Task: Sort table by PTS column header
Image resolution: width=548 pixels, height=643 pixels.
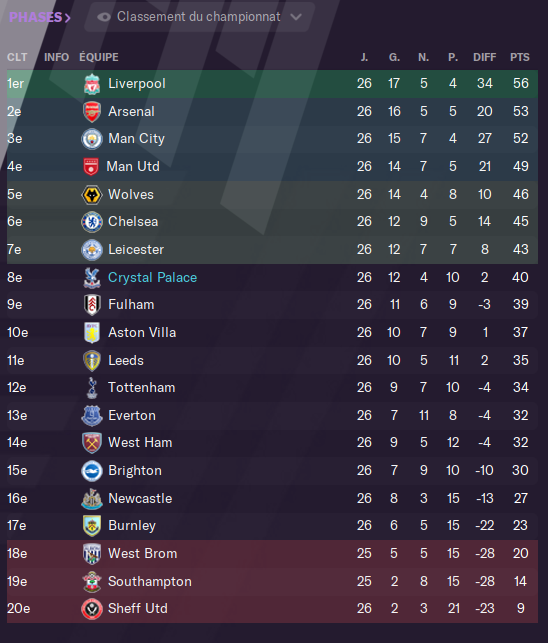Action: click(x=520, y=57)
